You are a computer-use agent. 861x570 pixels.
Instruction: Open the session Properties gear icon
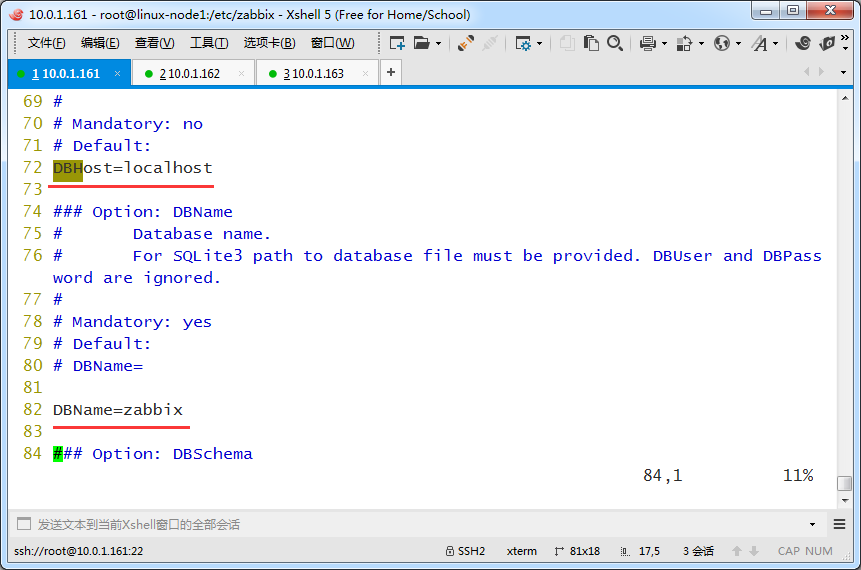coord(523,43)
